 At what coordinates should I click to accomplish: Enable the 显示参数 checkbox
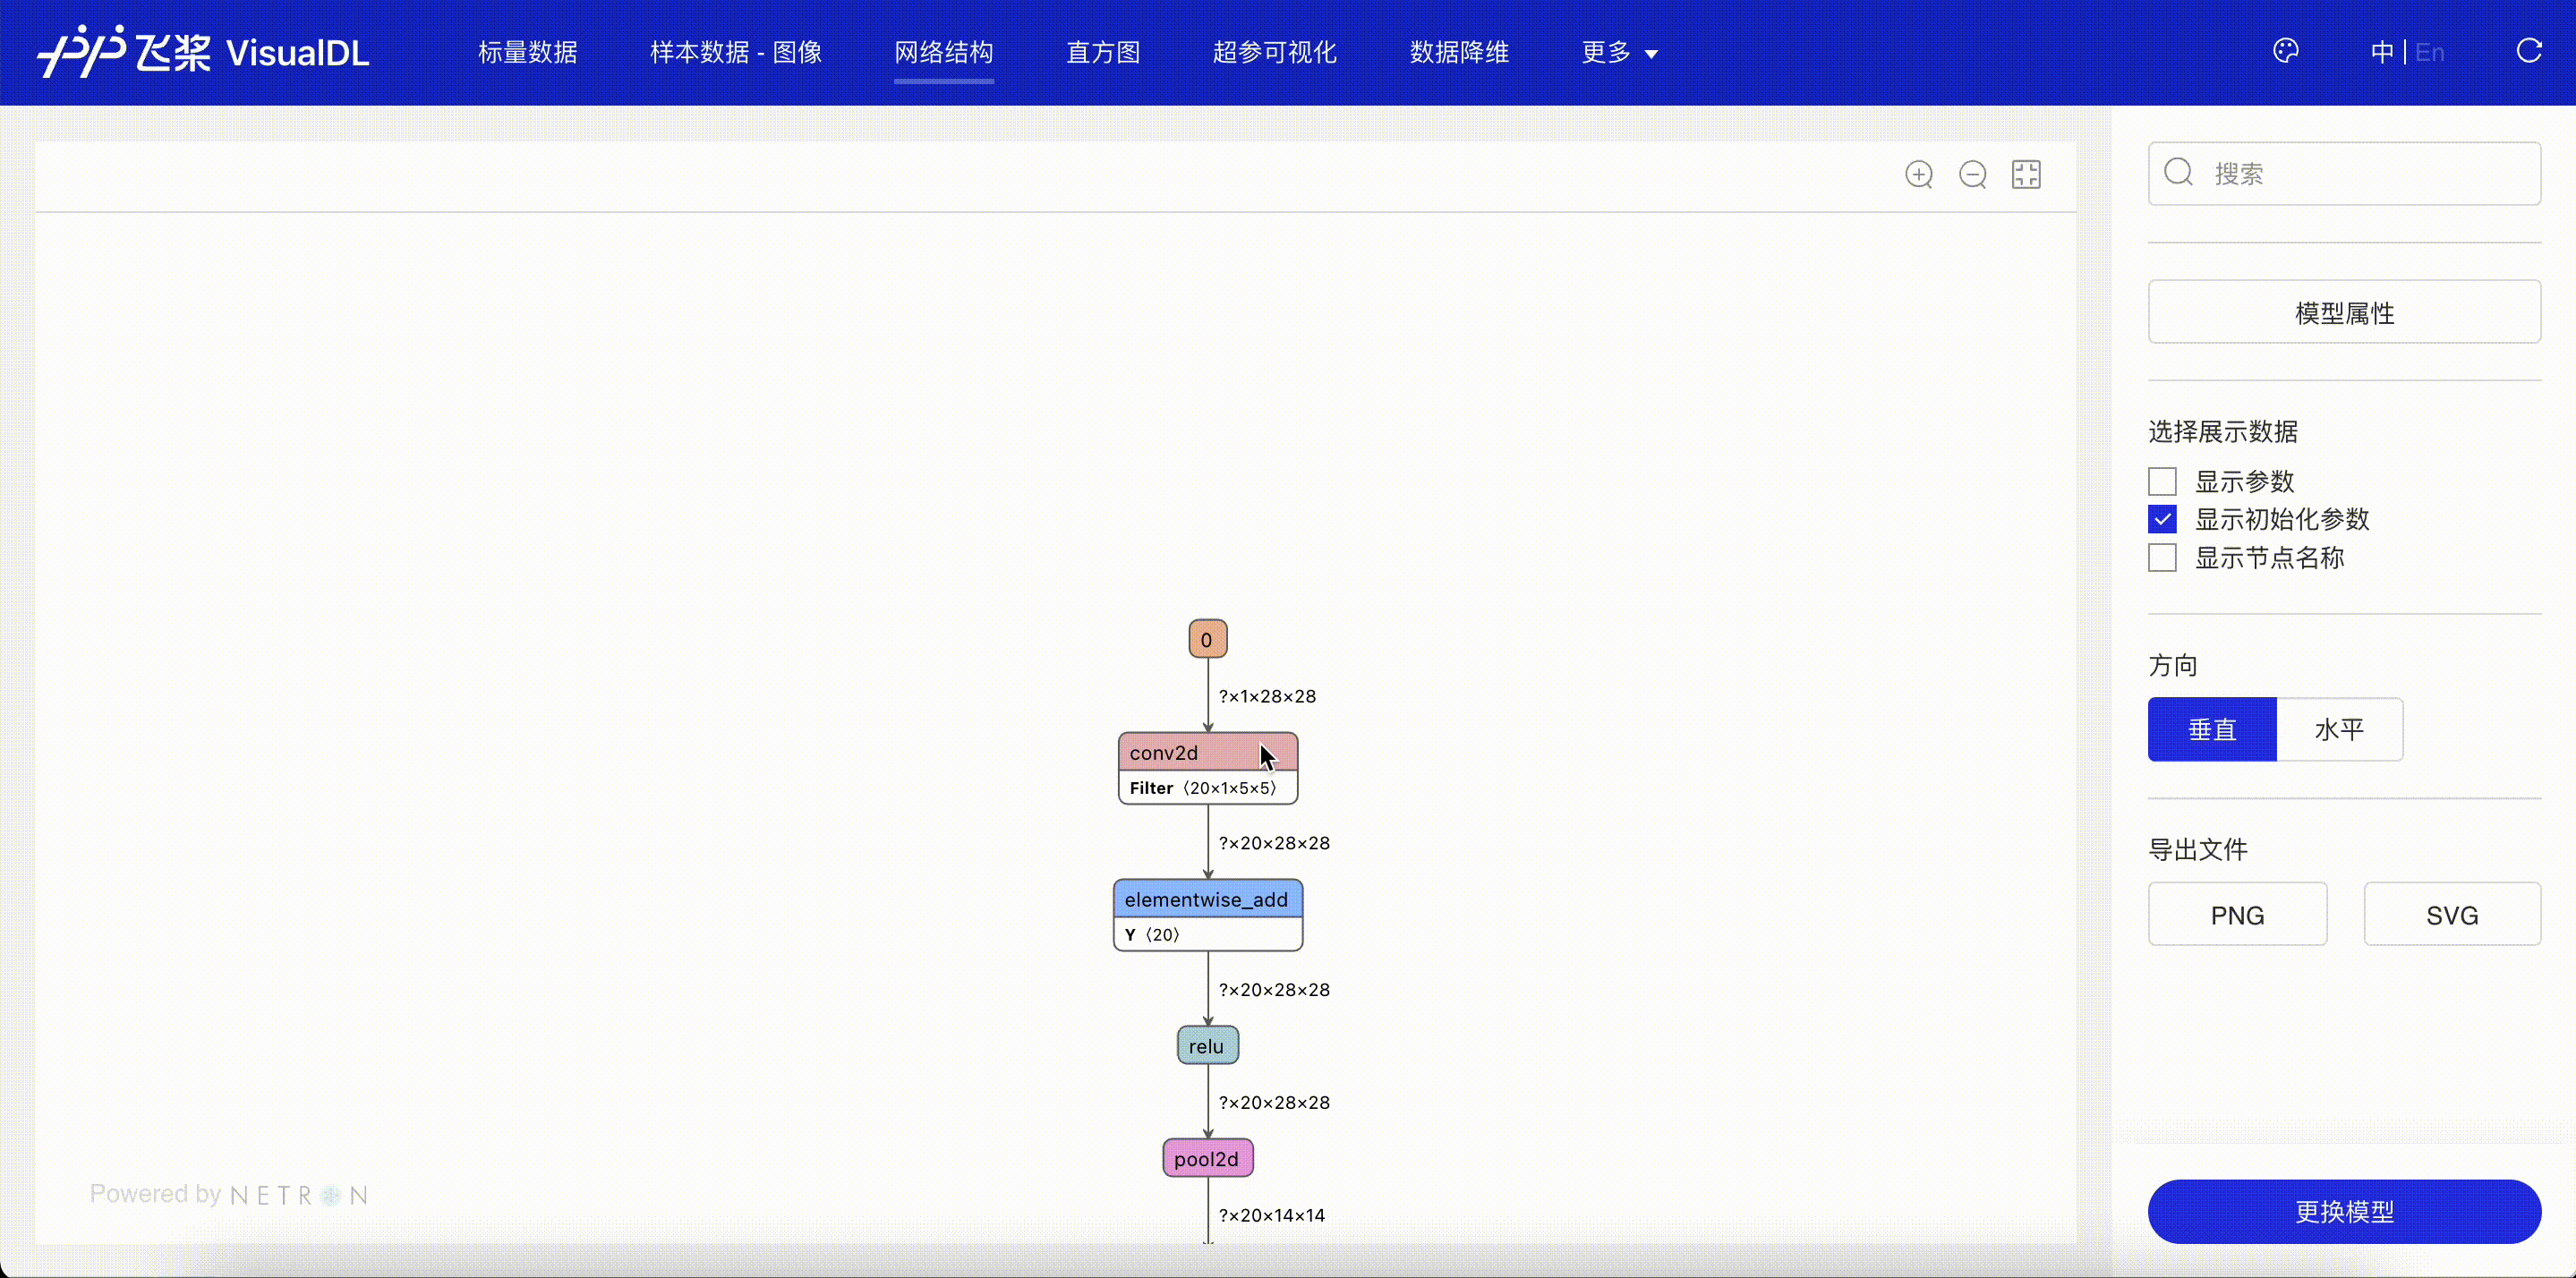[x=2162, y=482]
